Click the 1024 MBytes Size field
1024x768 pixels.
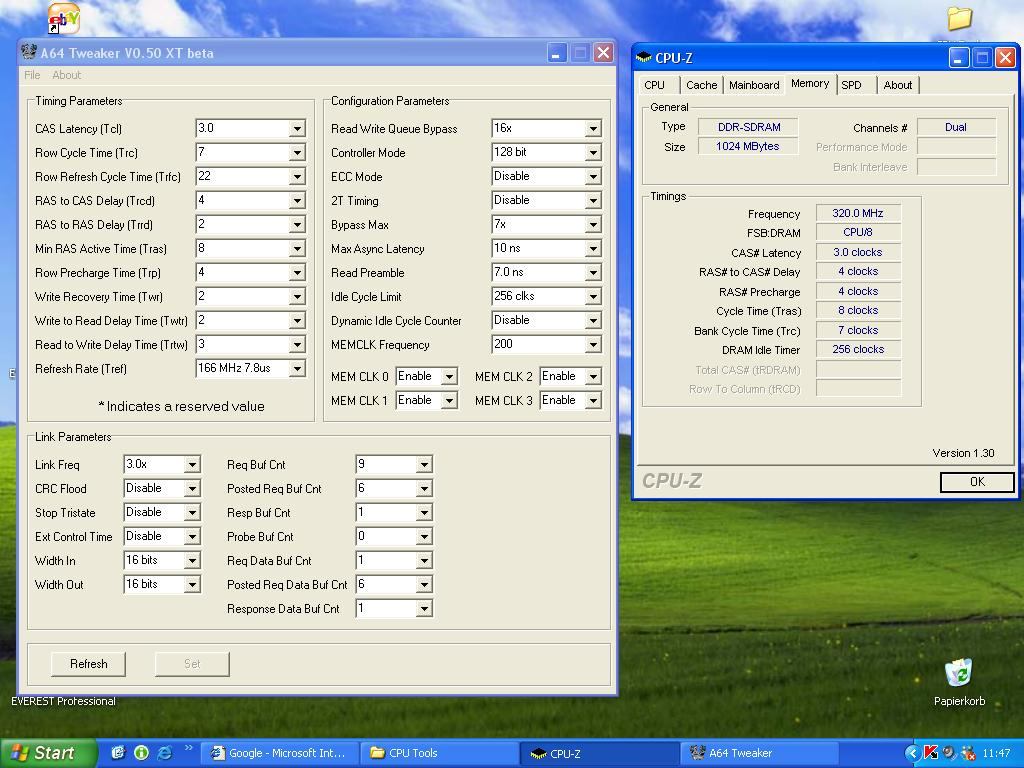click(x=748, y=146)
